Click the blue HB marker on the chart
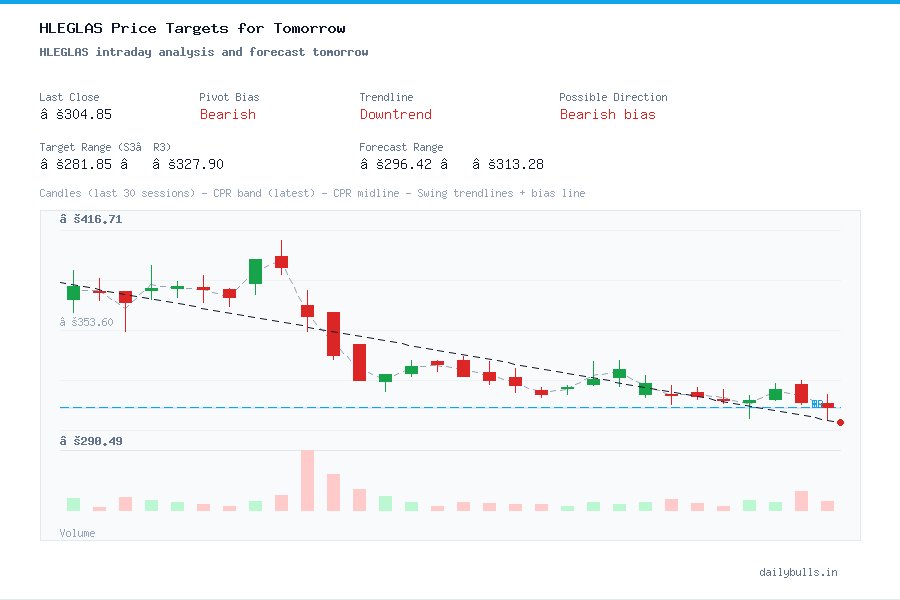This screenshot has width=900, height=600. [817, 404]
